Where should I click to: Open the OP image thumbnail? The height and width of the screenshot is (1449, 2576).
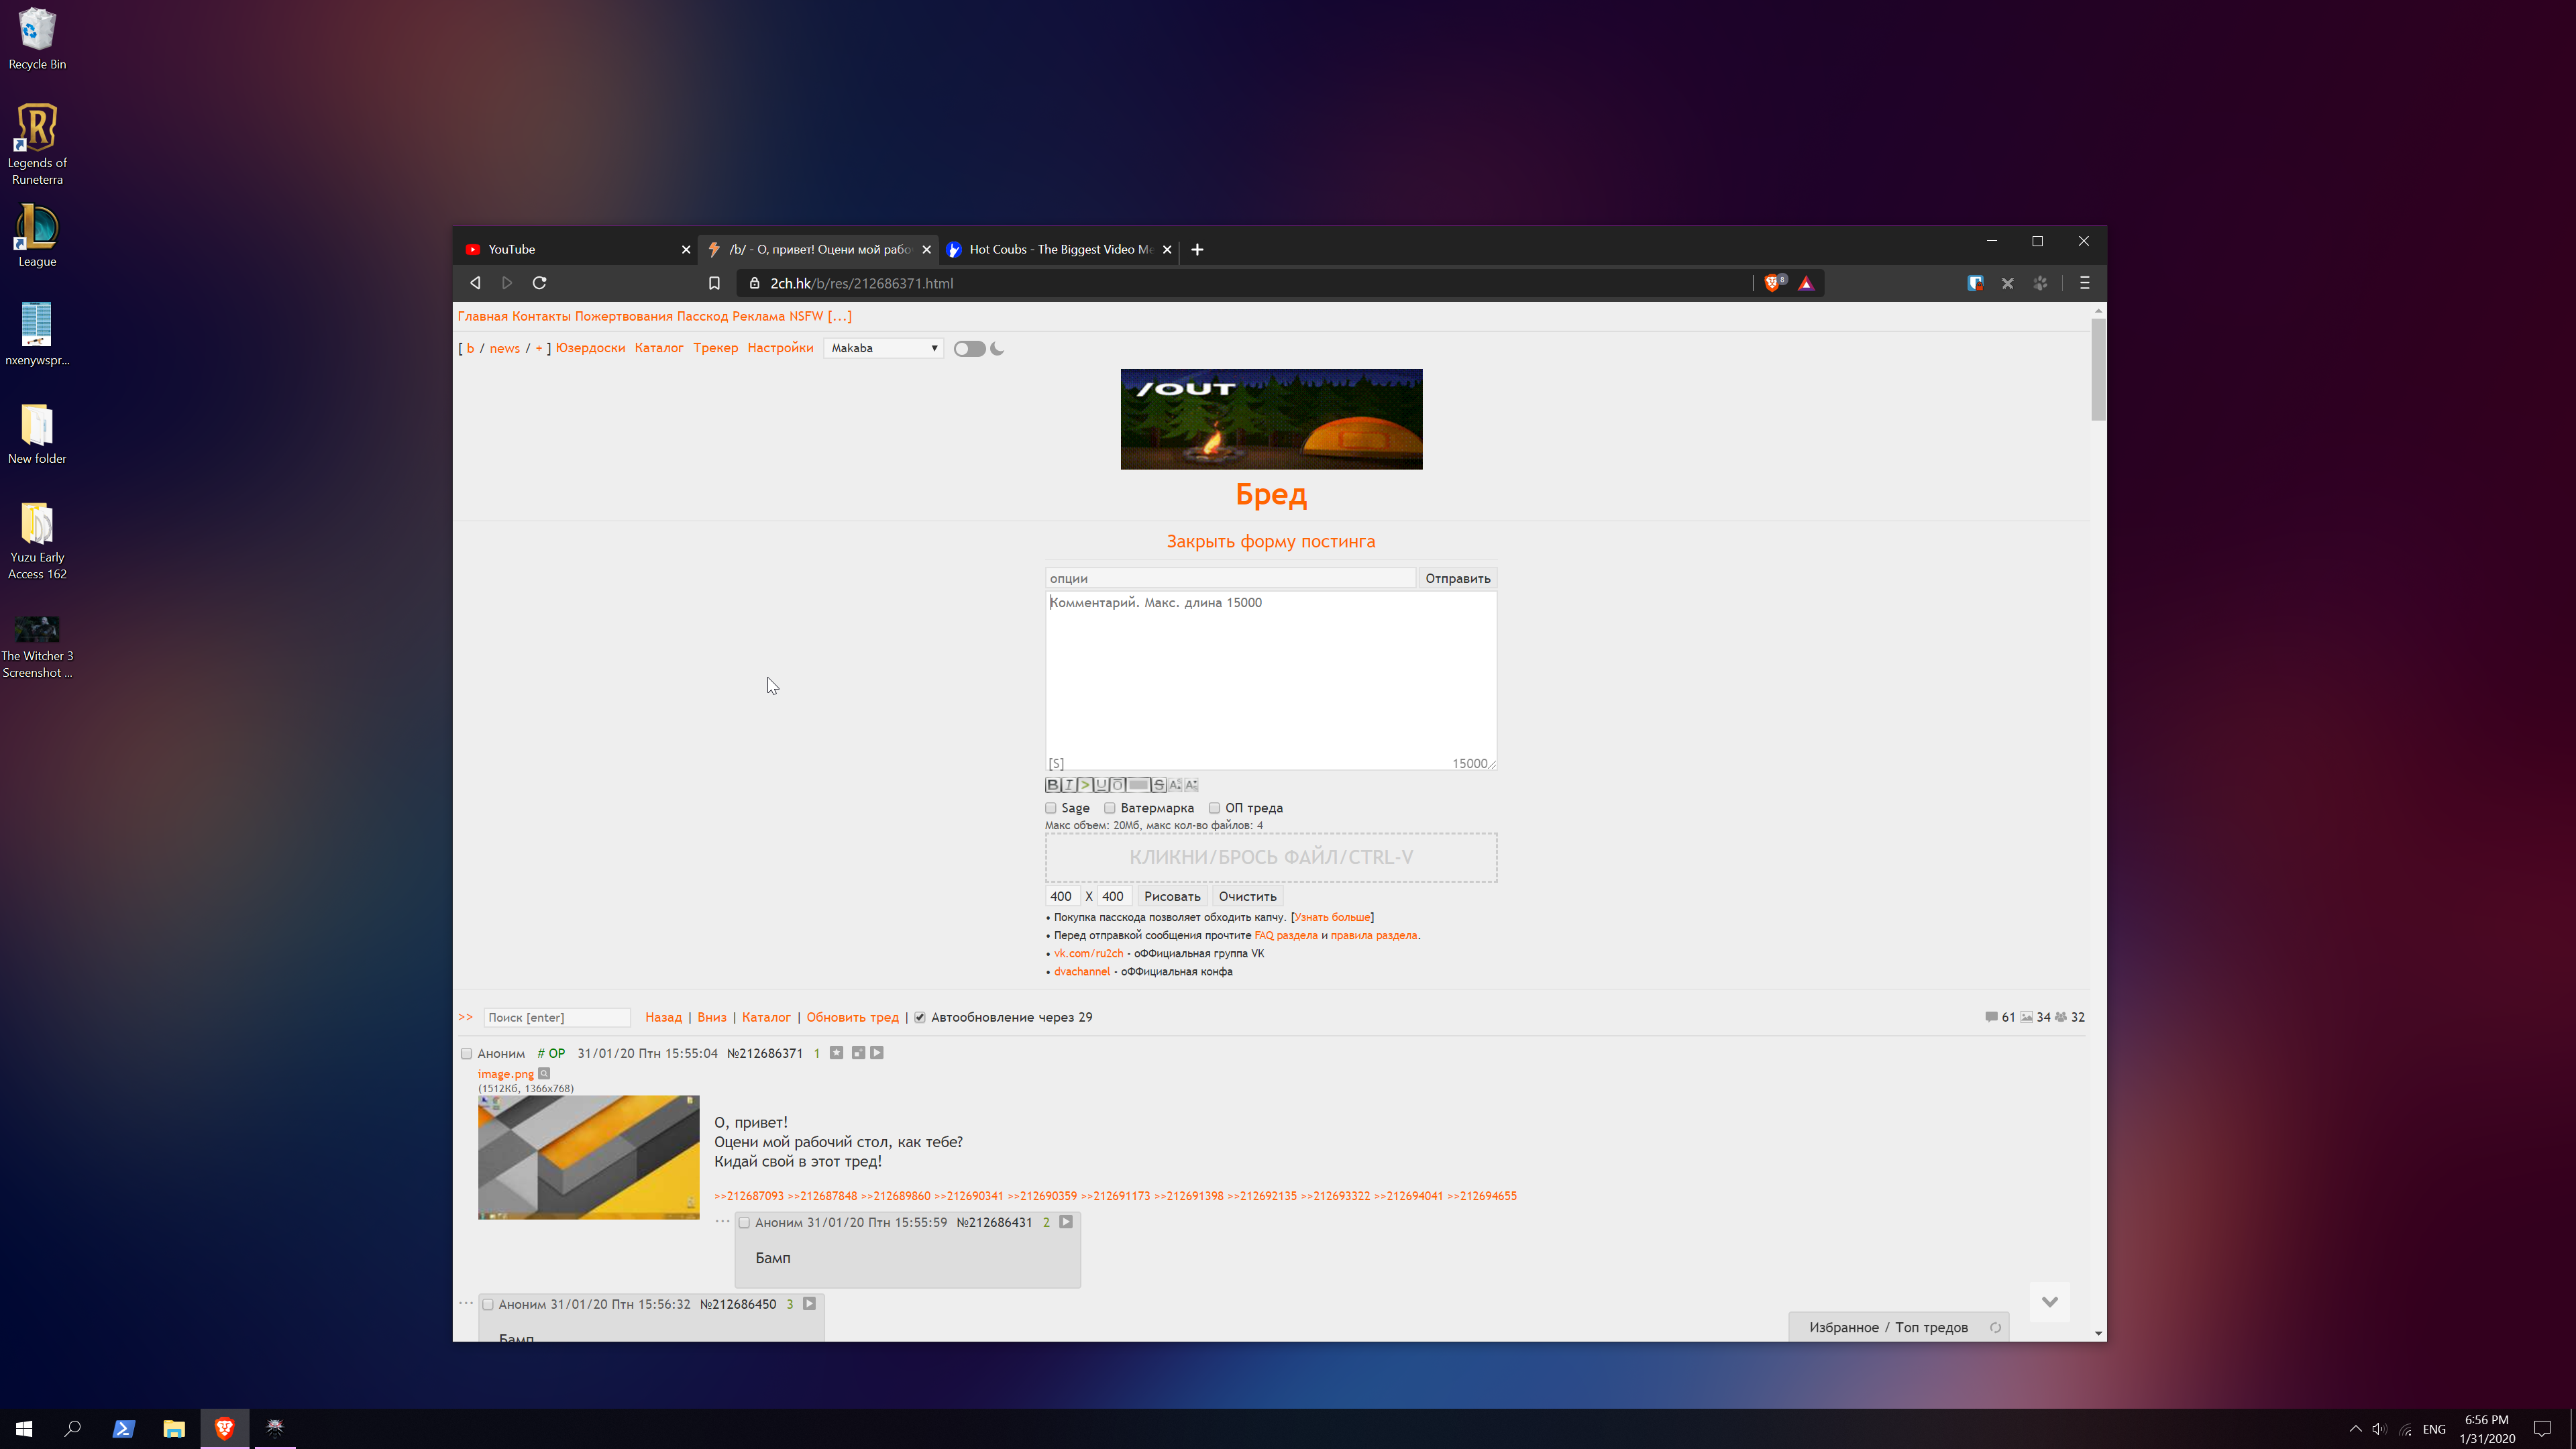[588, 1157]
